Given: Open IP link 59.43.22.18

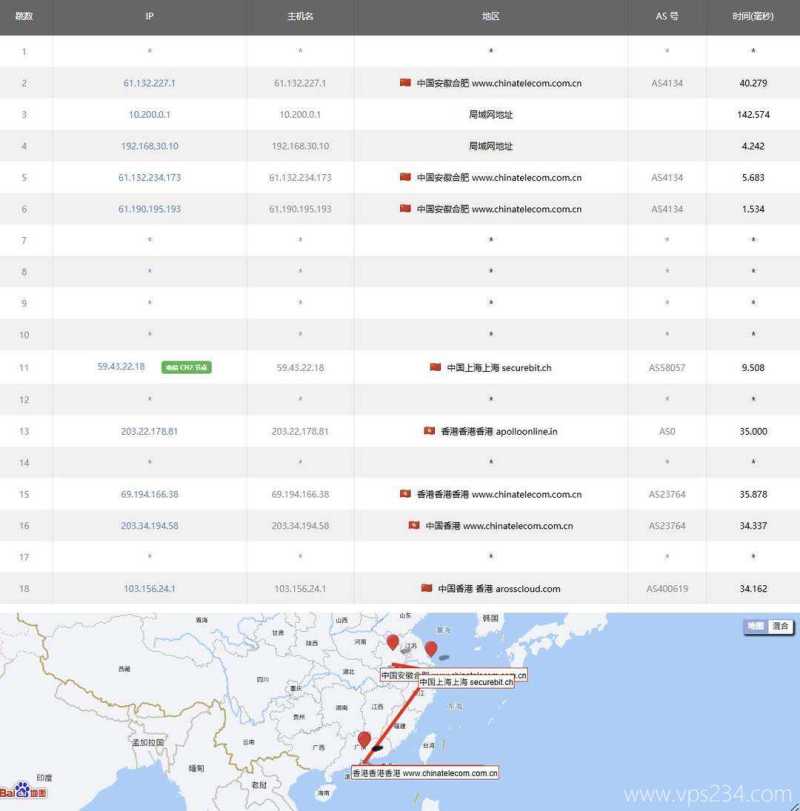Looking at the screenshot, I should point(121,367).
